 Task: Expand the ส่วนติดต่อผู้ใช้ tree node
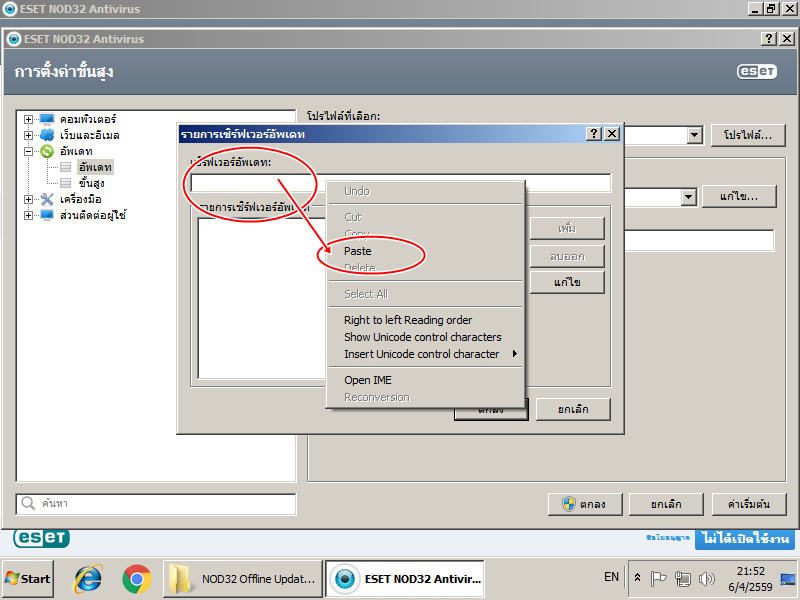pyautogui.click(x=29, y=215)
